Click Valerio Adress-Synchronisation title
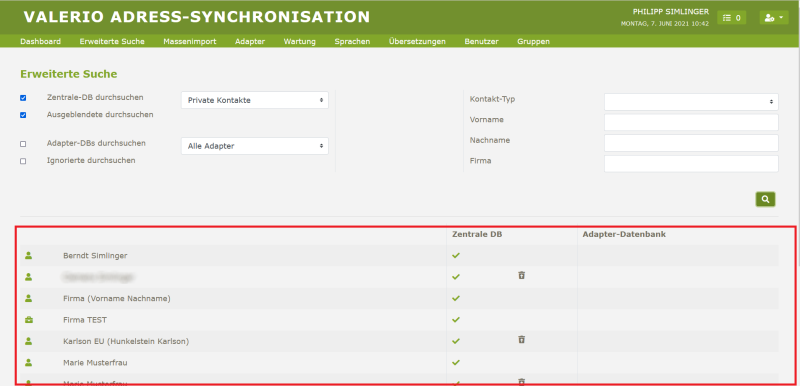Viewport: 800px width, 386px height. tap(197, 17)
